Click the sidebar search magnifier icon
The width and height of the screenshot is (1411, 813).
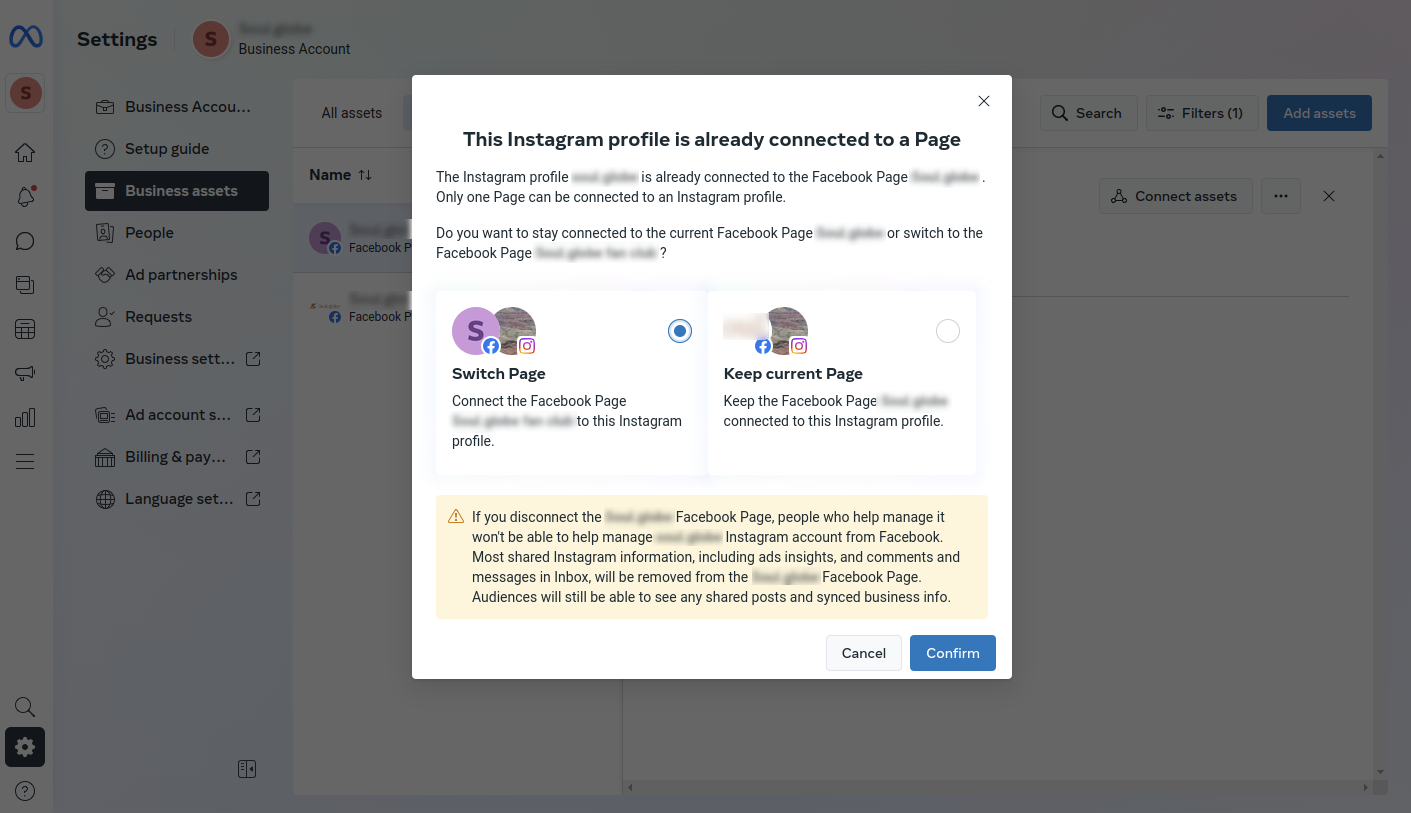(x=25, y=707)
